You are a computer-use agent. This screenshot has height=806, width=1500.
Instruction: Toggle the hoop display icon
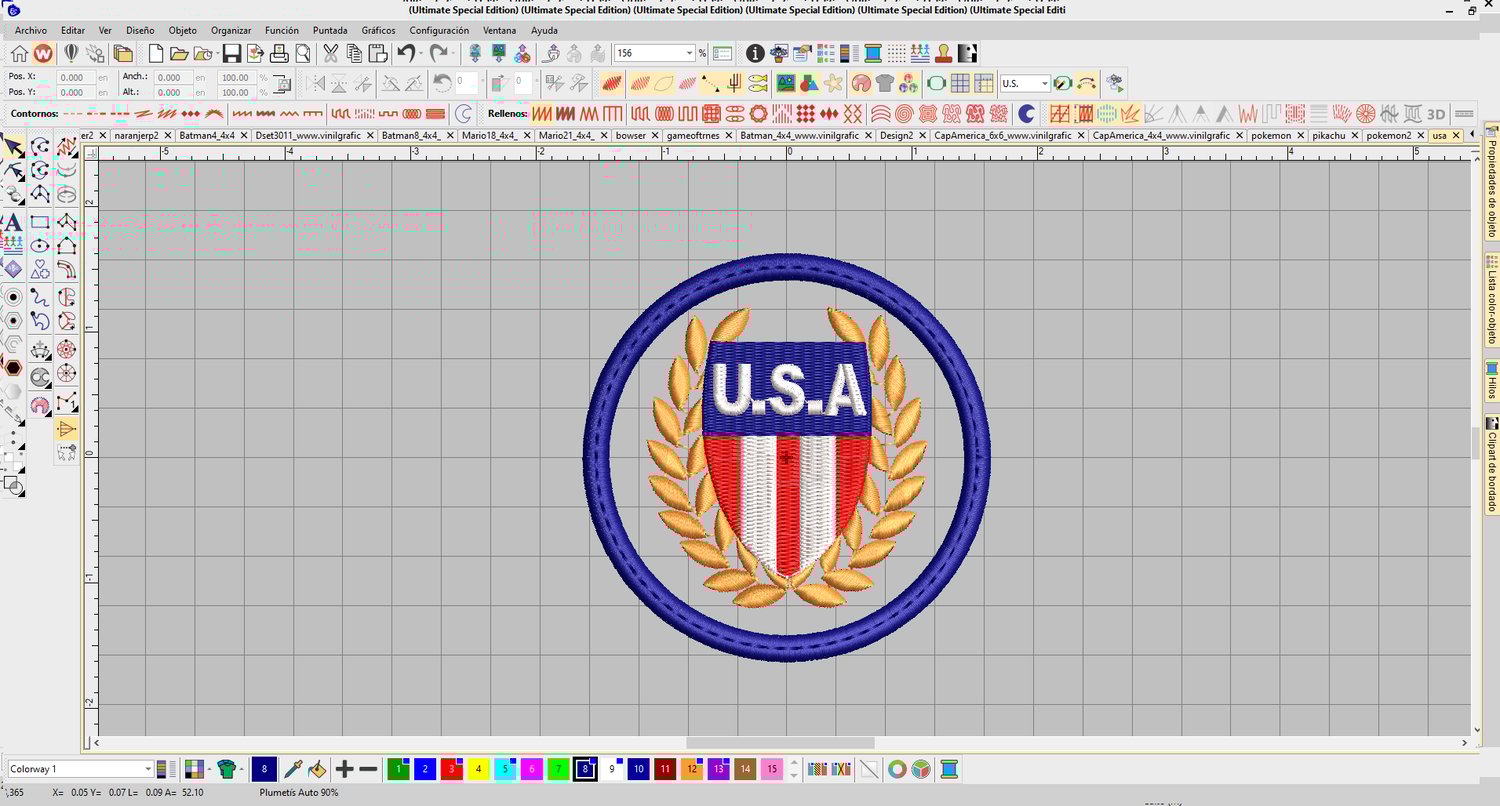click(x=936, y=83)
